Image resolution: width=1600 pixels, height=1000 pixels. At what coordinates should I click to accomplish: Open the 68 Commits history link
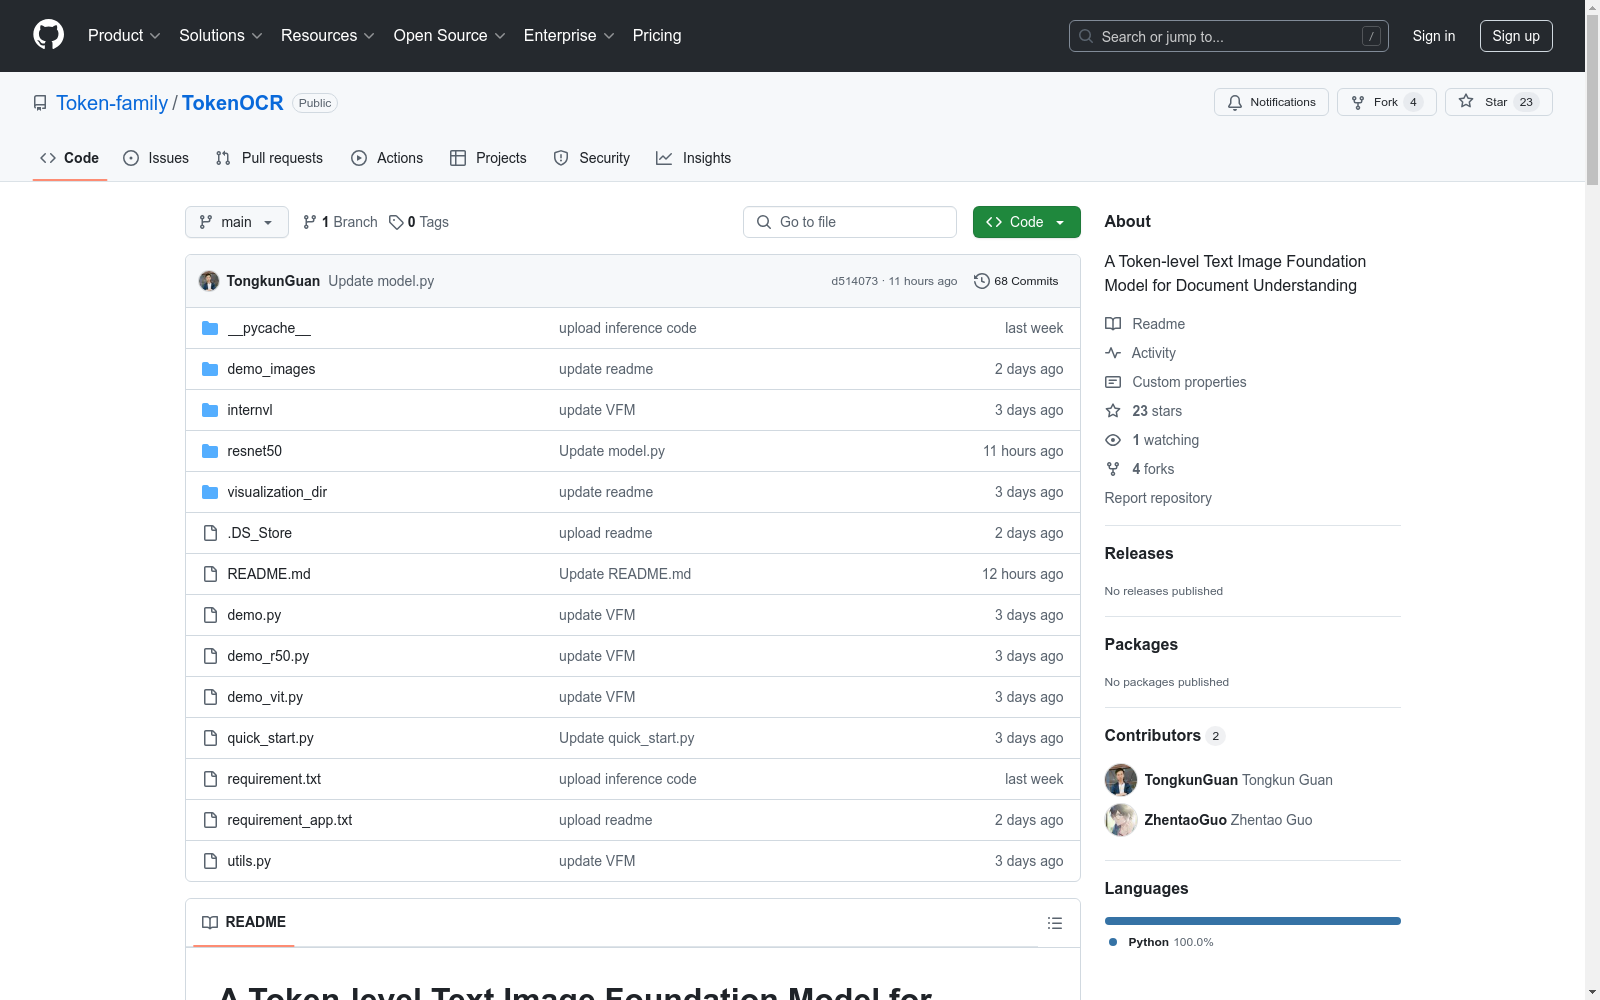click(x=1016, y=281)
